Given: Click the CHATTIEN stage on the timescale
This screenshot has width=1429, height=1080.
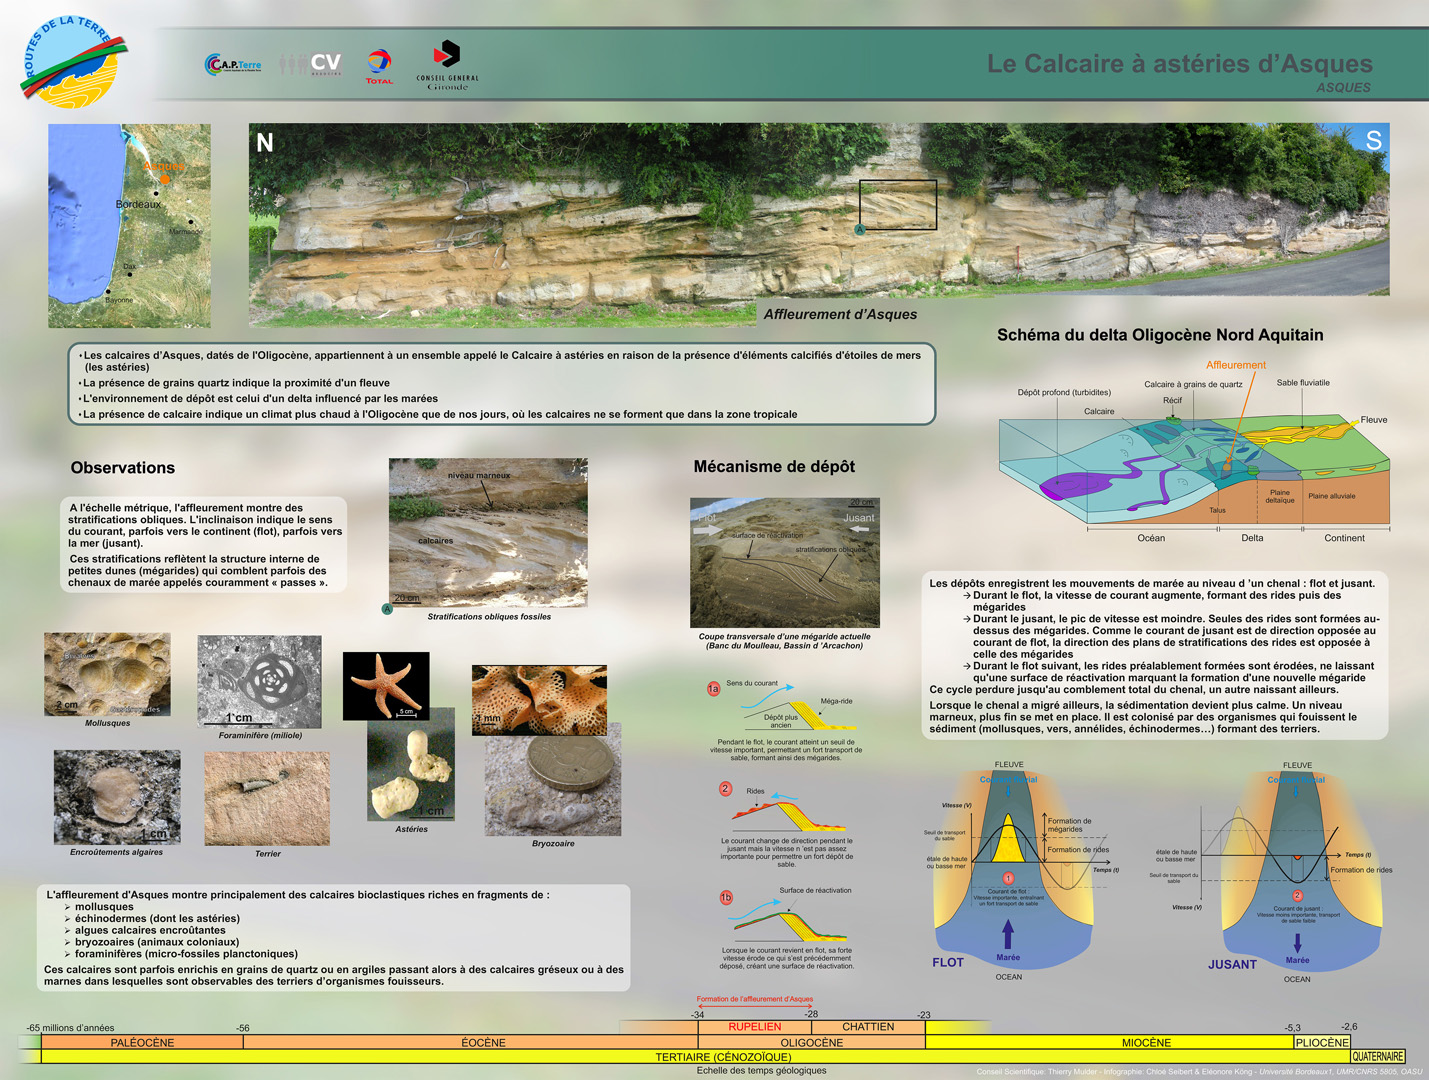Looking at the screenshot, I should [x=868, y=1026].
